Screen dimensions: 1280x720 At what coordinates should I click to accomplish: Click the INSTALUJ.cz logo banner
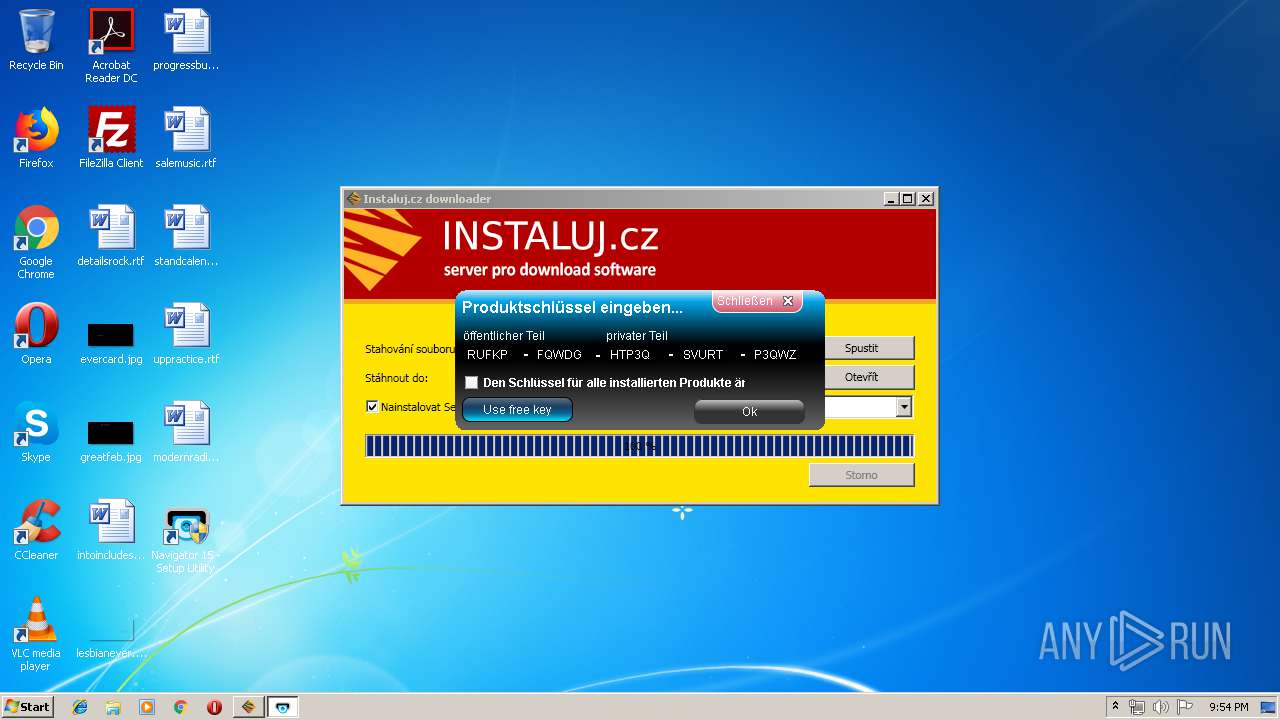(x=640, y=255)
